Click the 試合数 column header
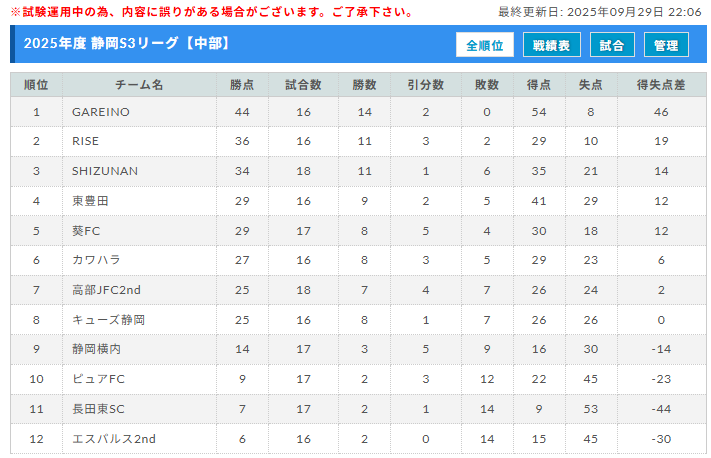Screen dimensions: 711x458 [x=303, y=85]
